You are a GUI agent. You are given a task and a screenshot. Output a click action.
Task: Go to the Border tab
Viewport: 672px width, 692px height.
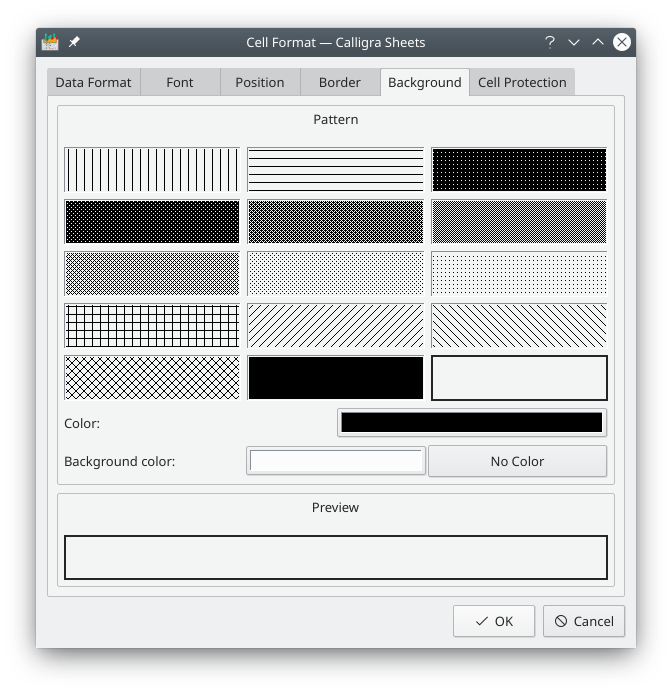click(x=340, y=82)
